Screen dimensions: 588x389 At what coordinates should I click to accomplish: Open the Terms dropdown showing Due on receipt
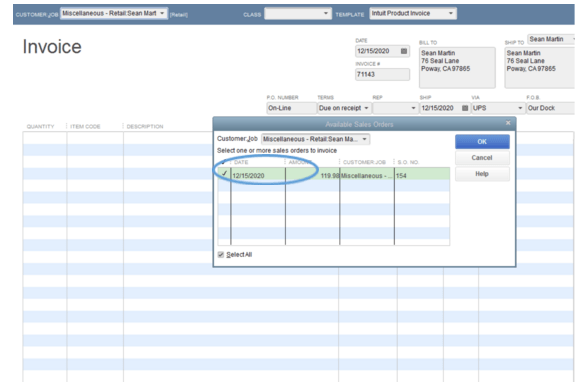tap(366, 108)
